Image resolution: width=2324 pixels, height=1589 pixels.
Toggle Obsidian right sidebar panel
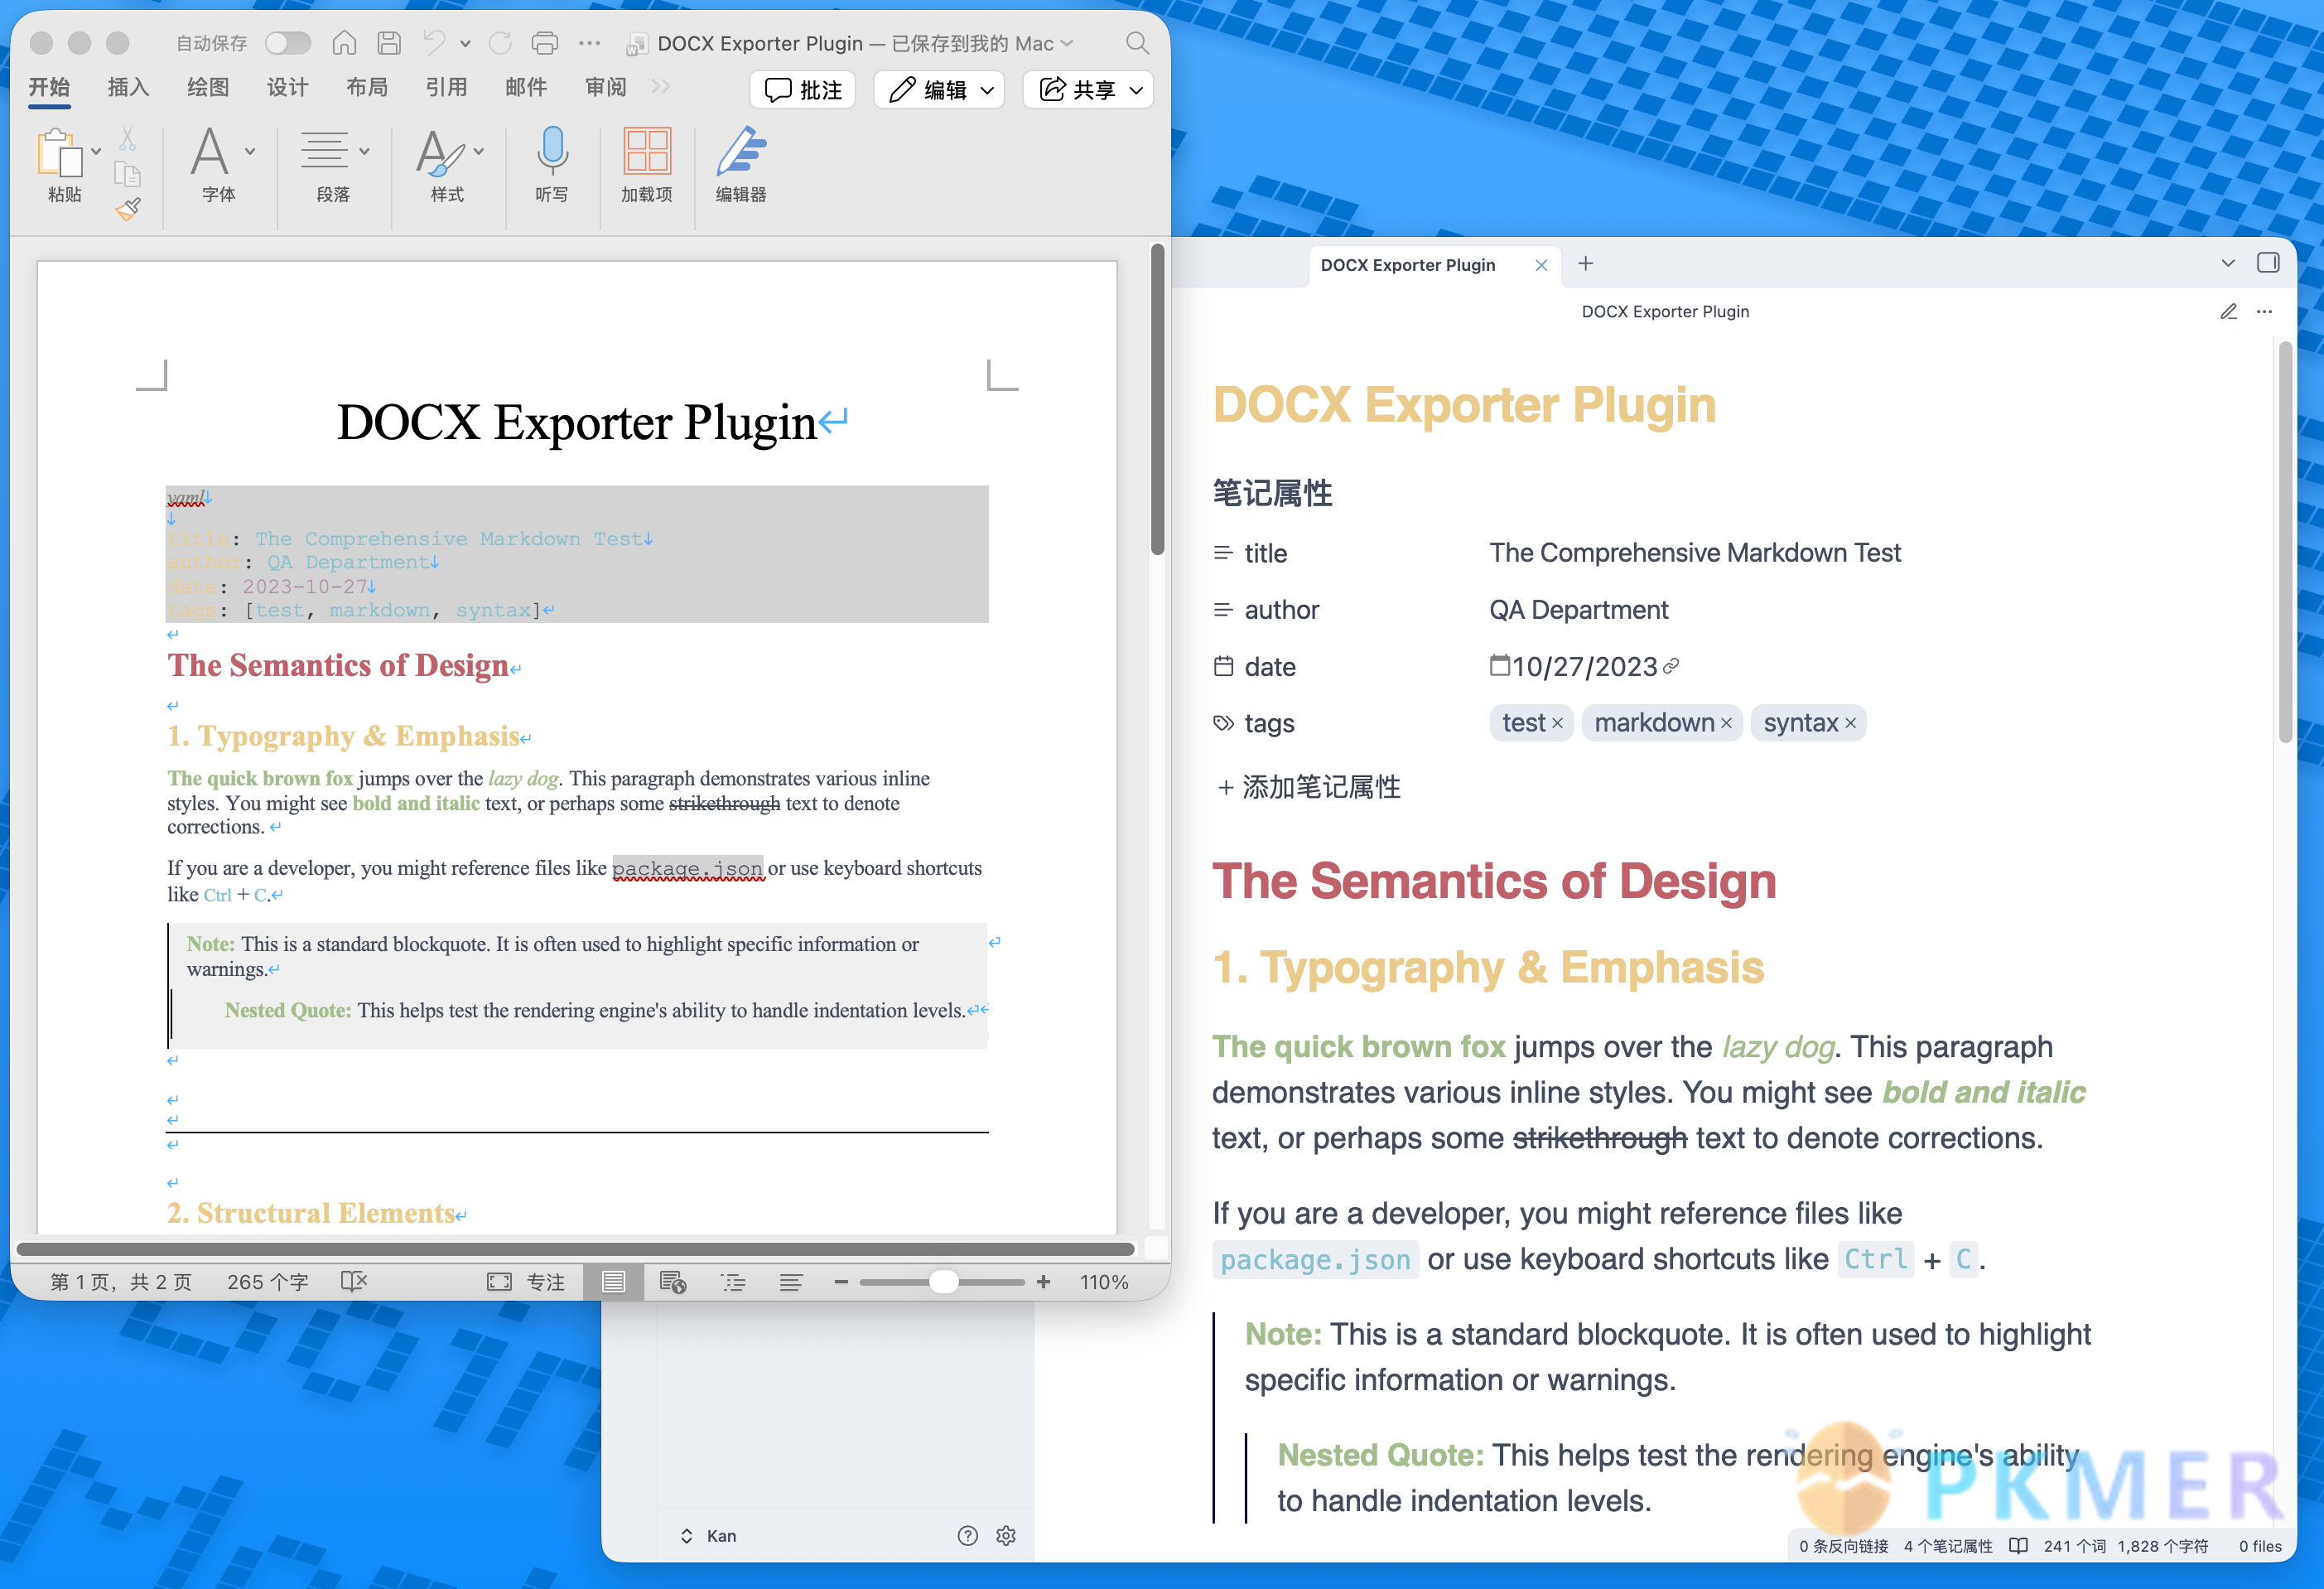point(2267,263)
